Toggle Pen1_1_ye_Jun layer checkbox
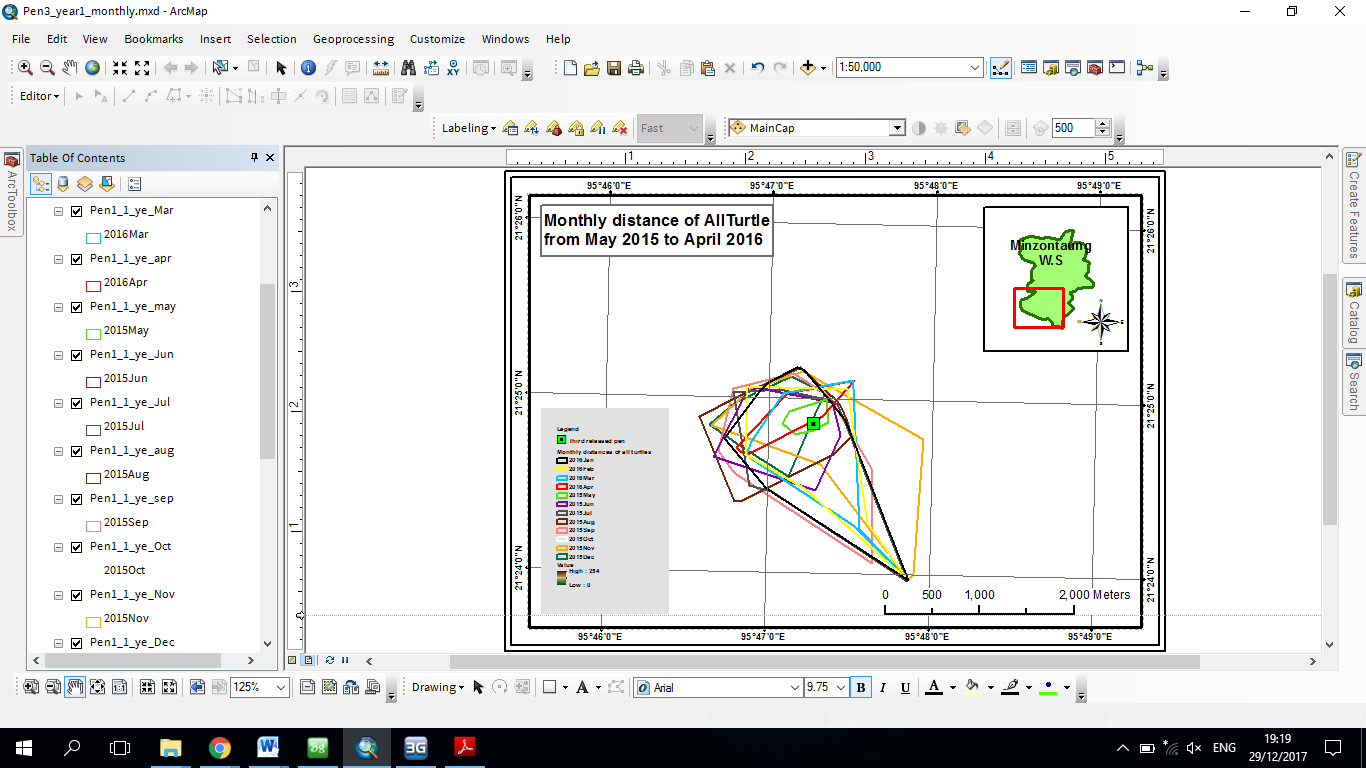1366x768 pixels. coord(77,355)
